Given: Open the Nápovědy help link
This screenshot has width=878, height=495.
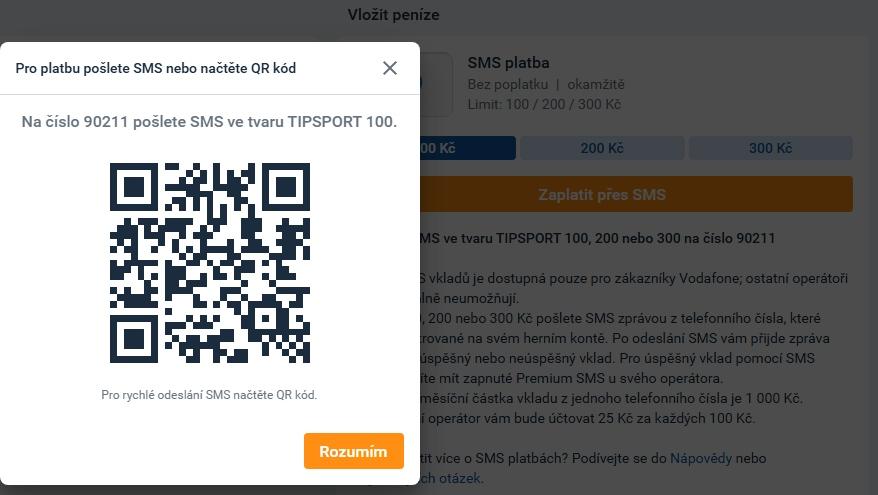Looking at the screenshot, I should click(x=701, y=458).
